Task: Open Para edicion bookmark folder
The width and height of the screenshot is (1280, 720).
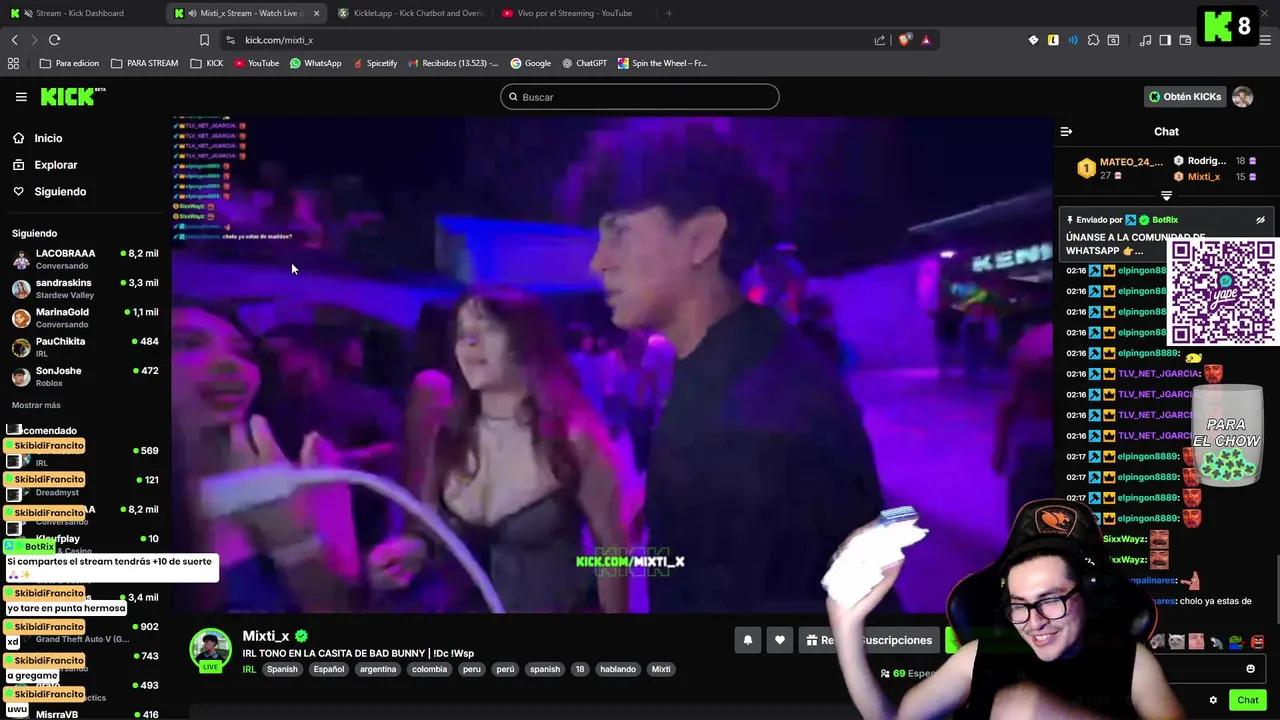Action: (x=69, y=63)
